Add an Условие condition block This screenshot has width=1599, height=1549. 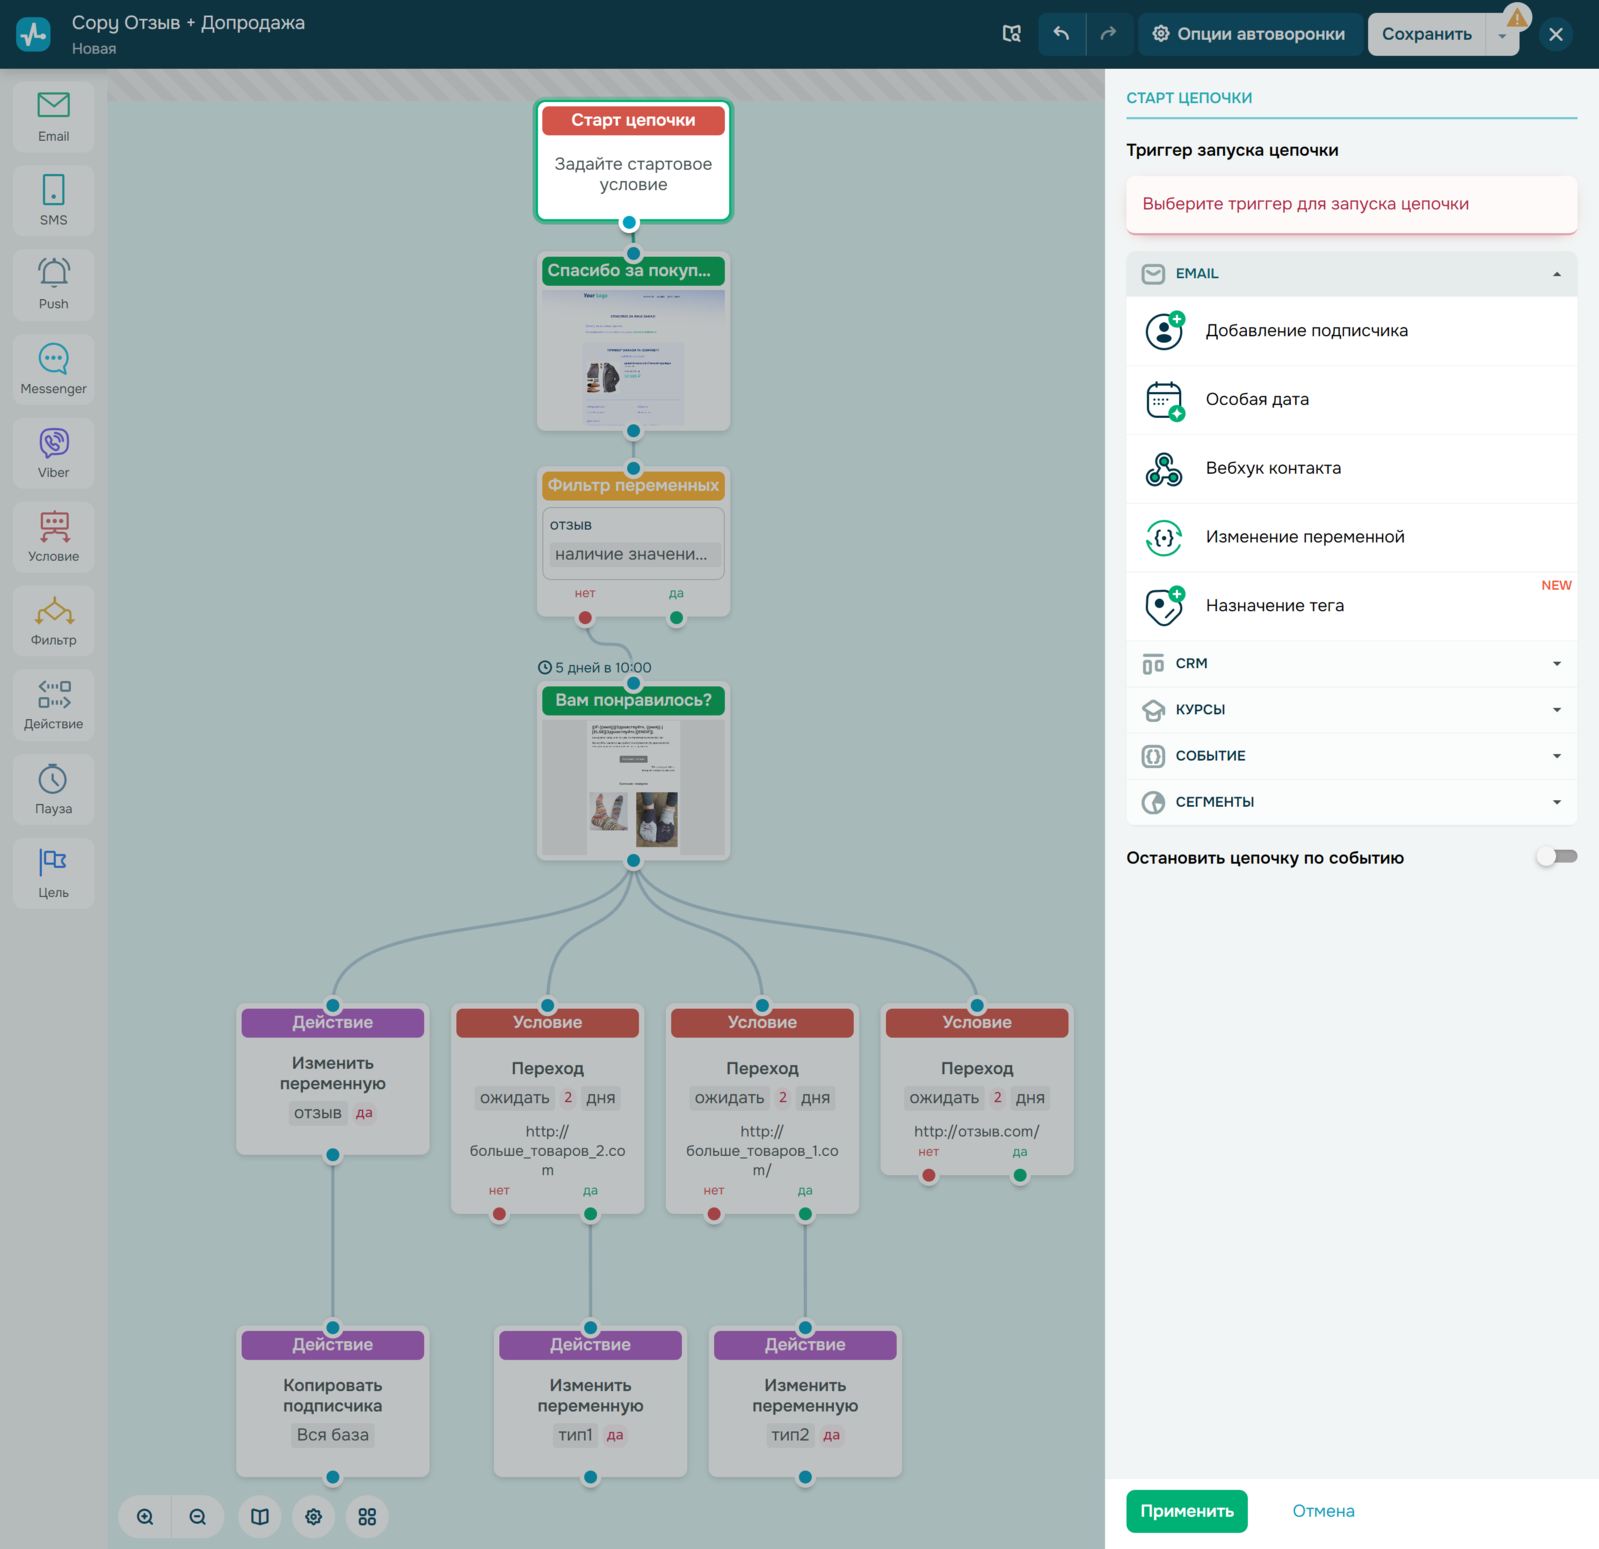(54, 537)
